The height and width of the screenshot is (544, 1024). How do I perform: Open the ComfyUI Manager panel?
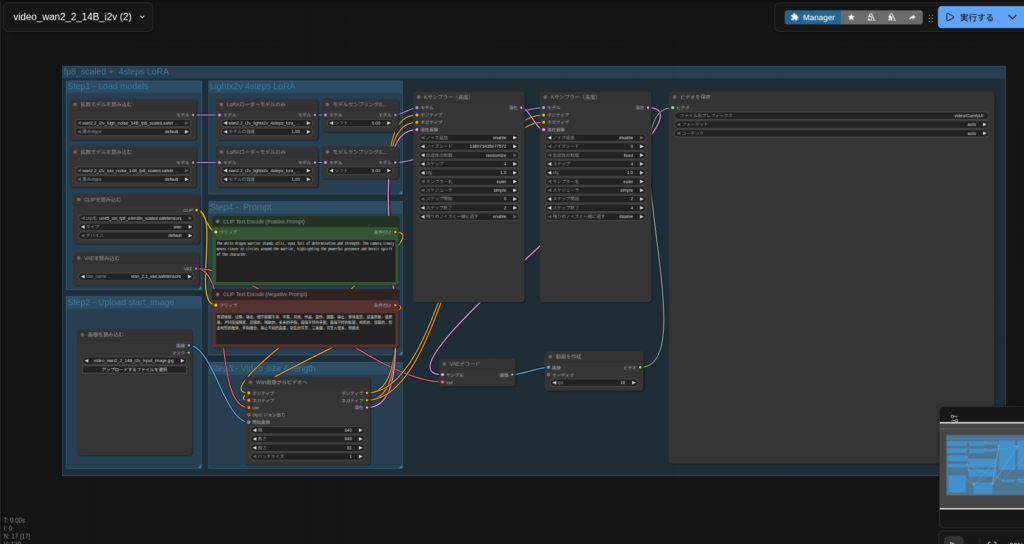[811, 17]
